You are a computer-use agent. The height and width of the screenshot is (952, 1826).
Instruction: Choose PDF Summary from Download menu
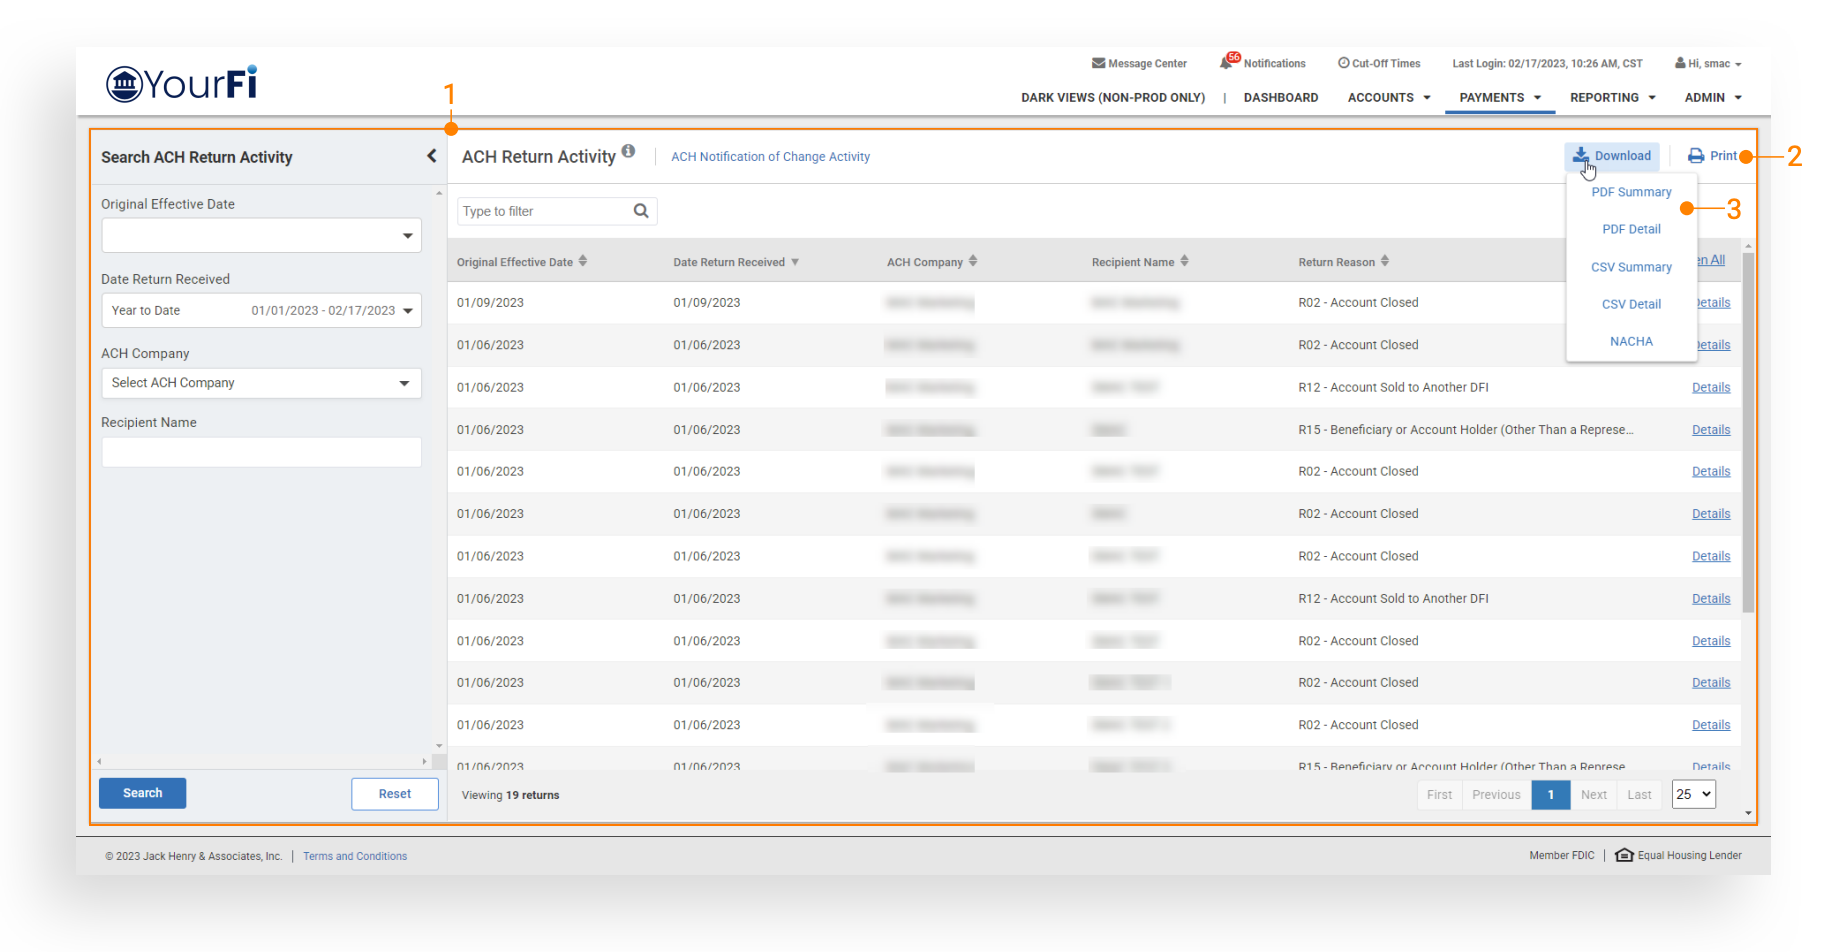1631,192
